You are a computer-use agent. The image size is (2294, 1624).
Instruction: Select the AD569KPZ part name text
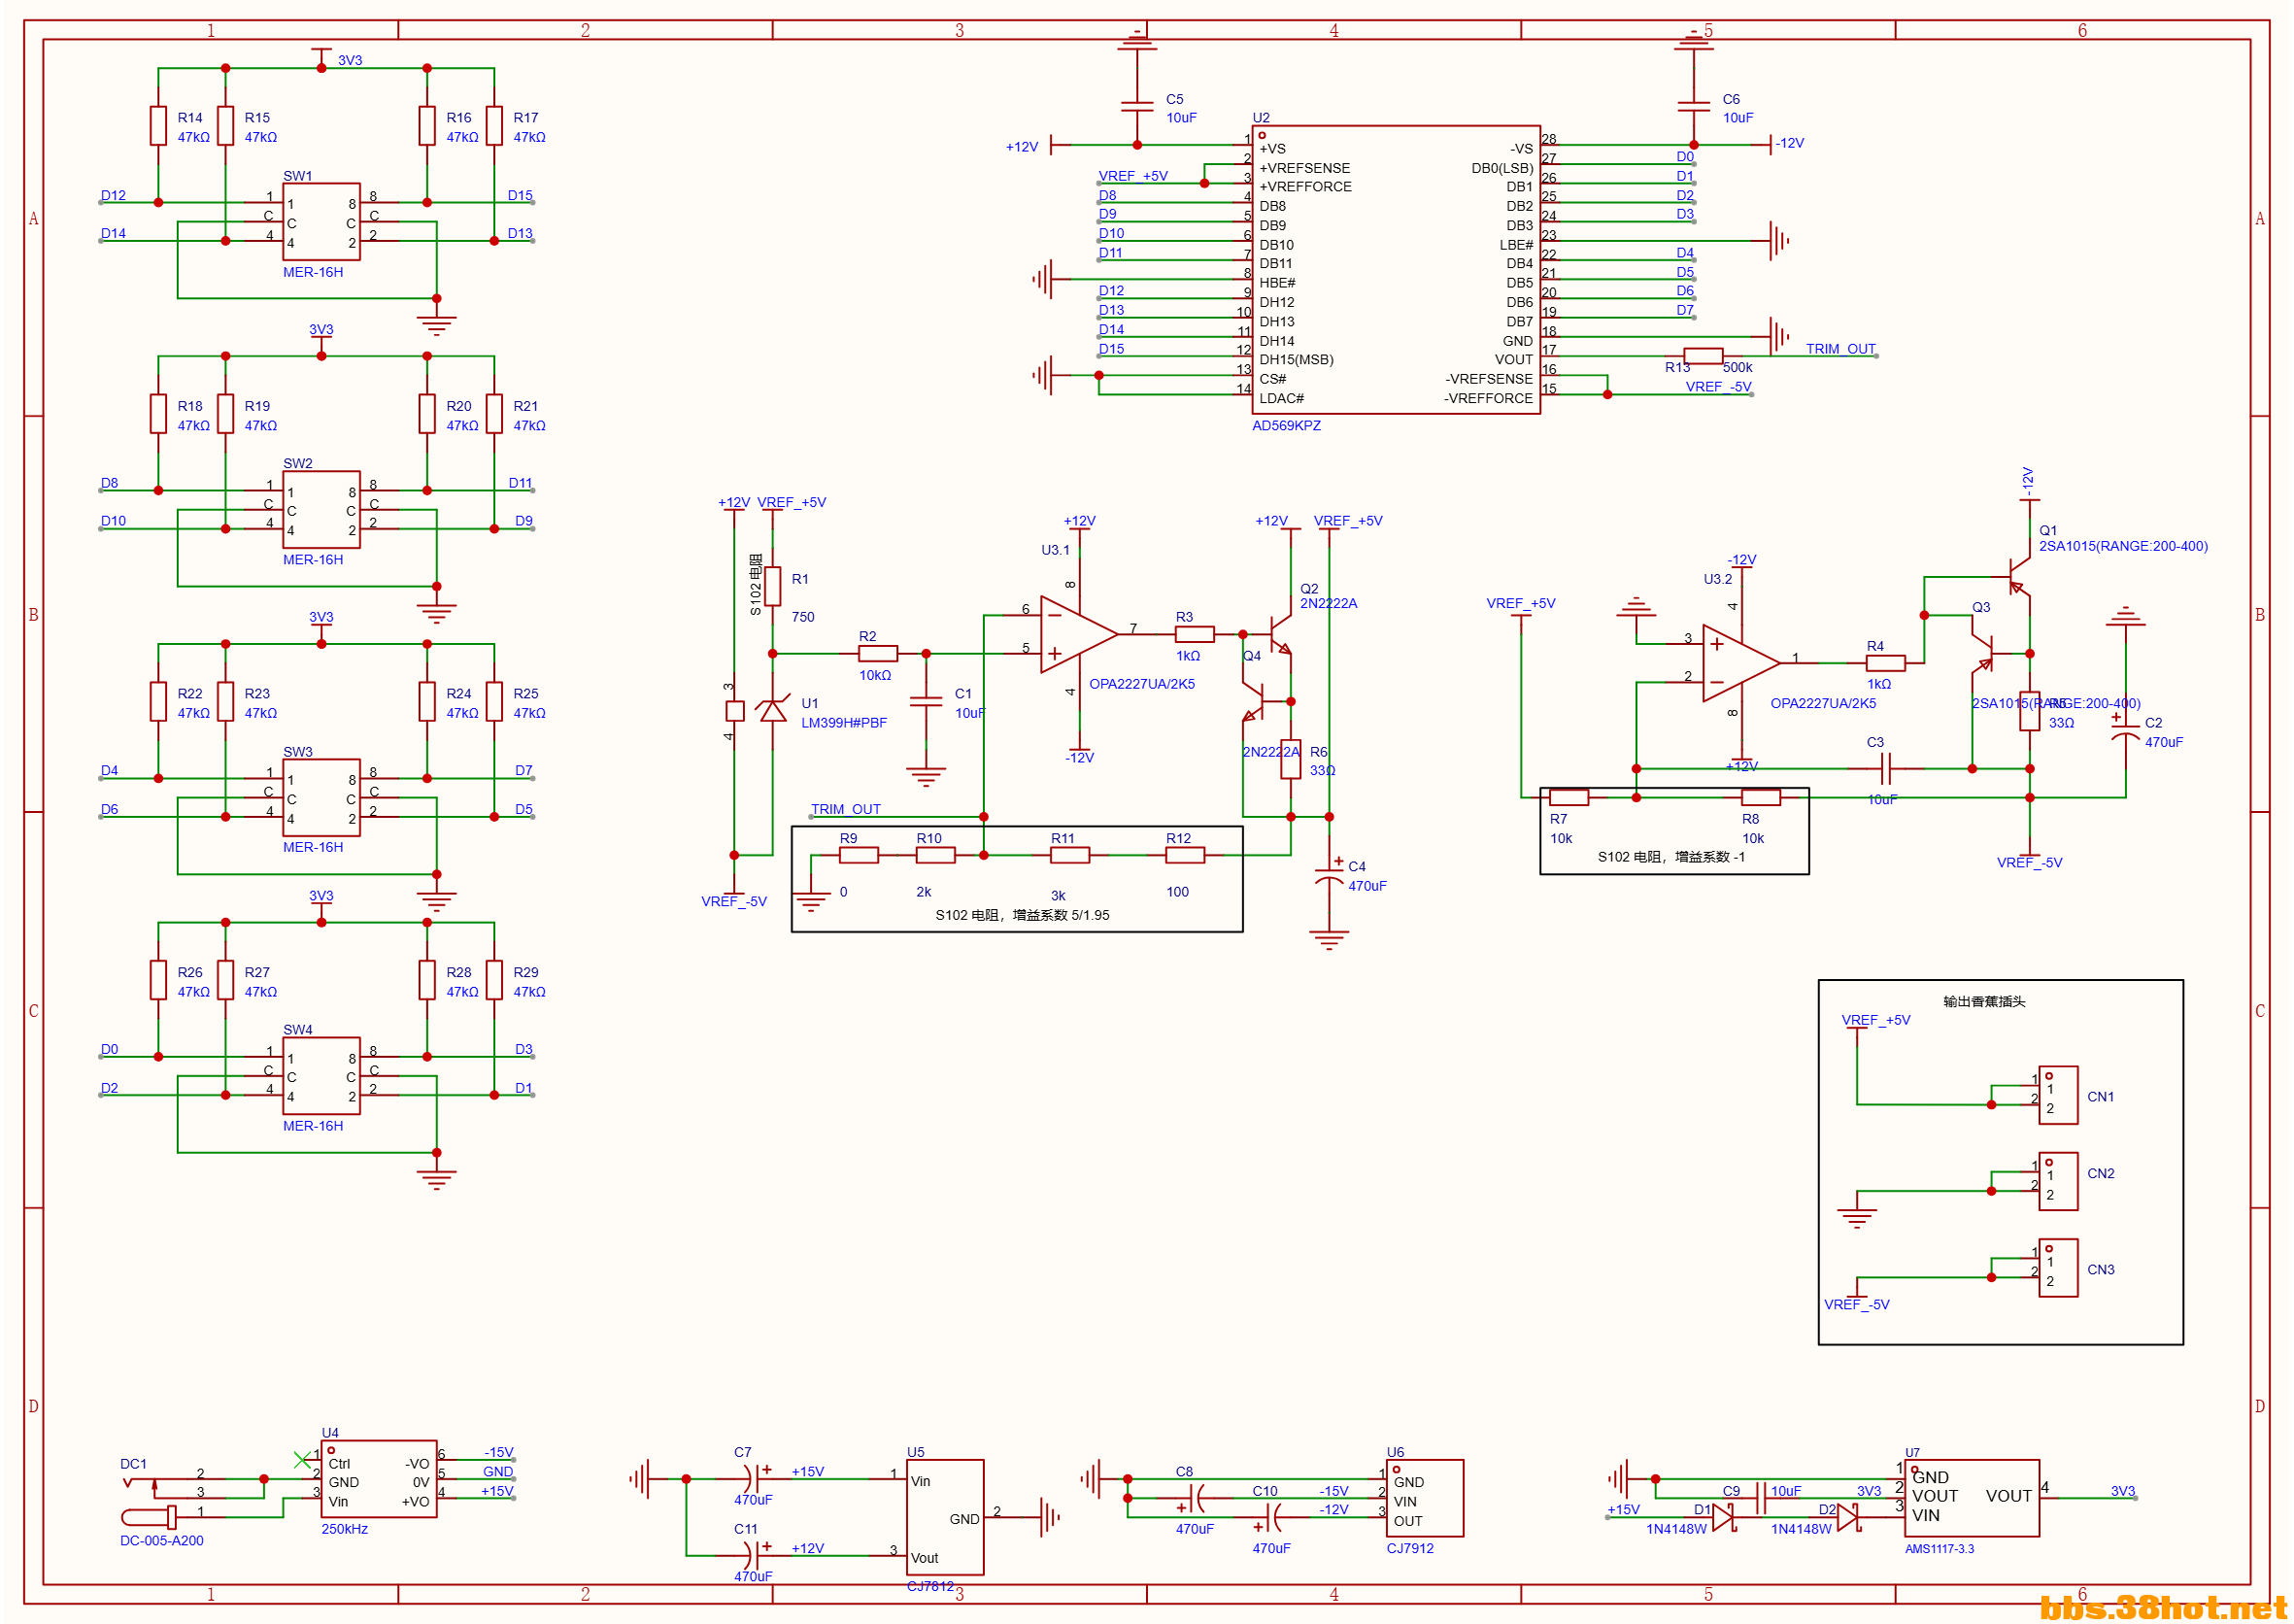coord(1286,425)
